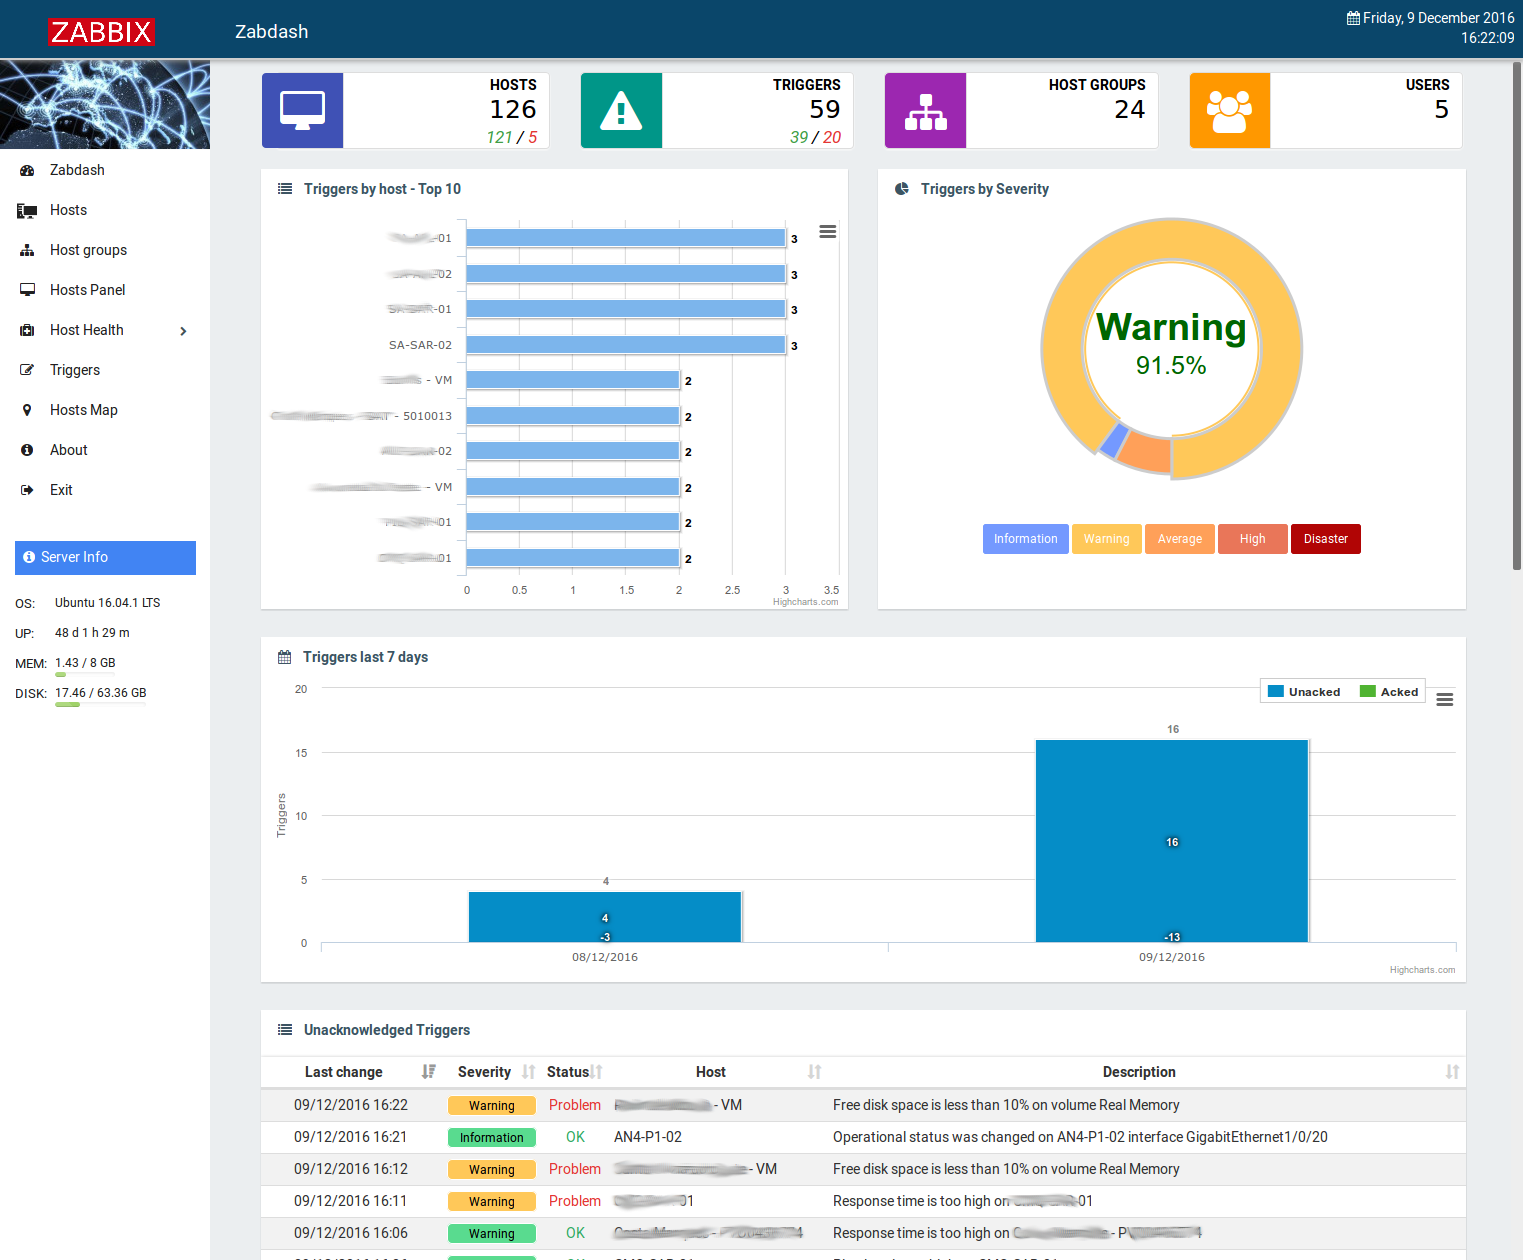1523x1260 pixels.
Task: Open Hosts Map via the map pin icon
Action: point(26,410)
